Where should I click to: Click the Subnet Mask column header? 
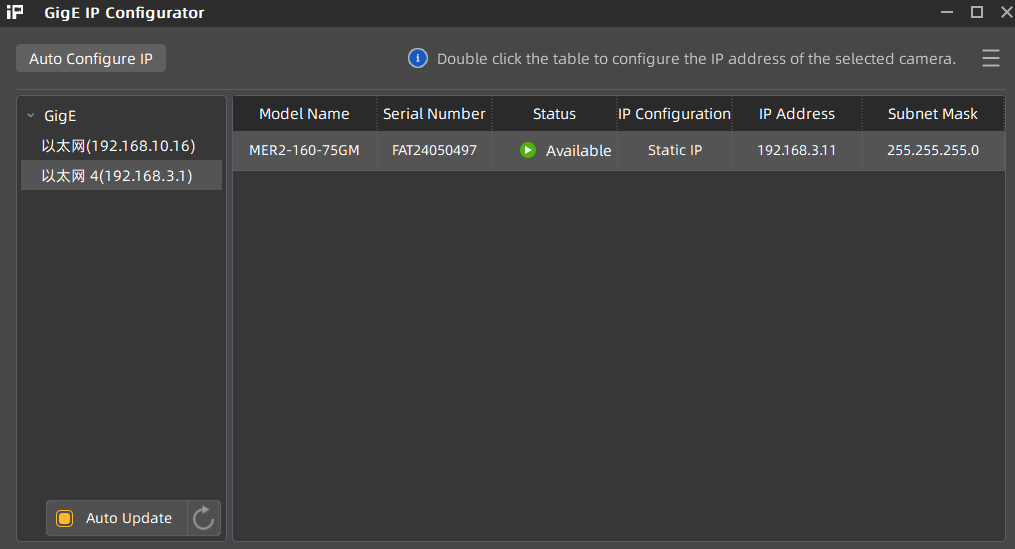pyautogui.click(x=932, y=114)
